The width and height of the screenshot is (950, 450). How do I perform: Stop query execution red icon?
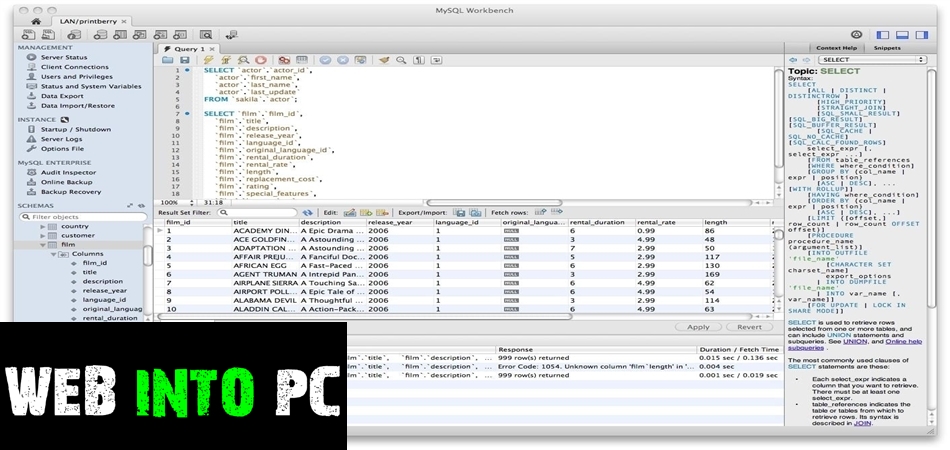(261, 60)
